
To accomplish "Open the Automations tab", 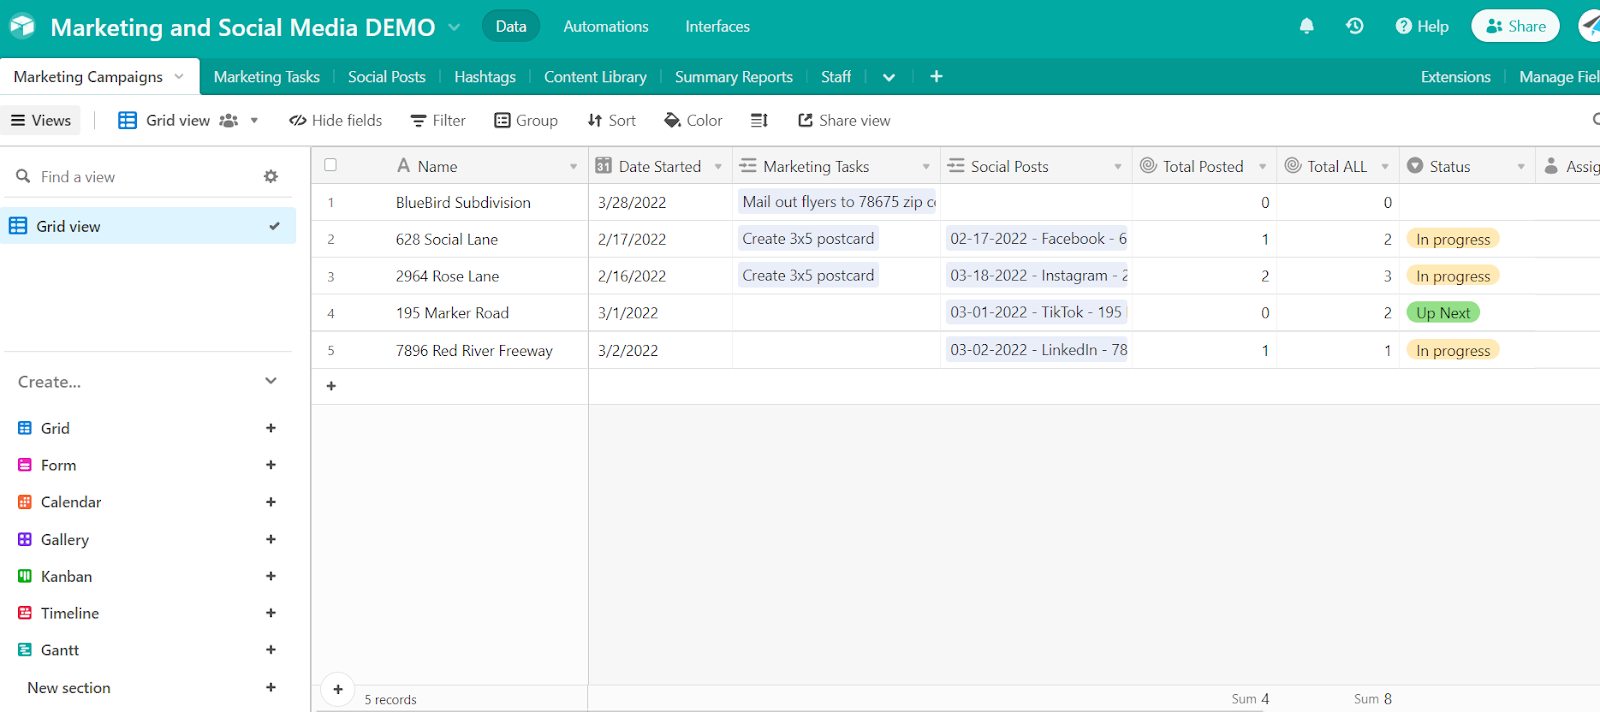I will click(x=605, y=27).
